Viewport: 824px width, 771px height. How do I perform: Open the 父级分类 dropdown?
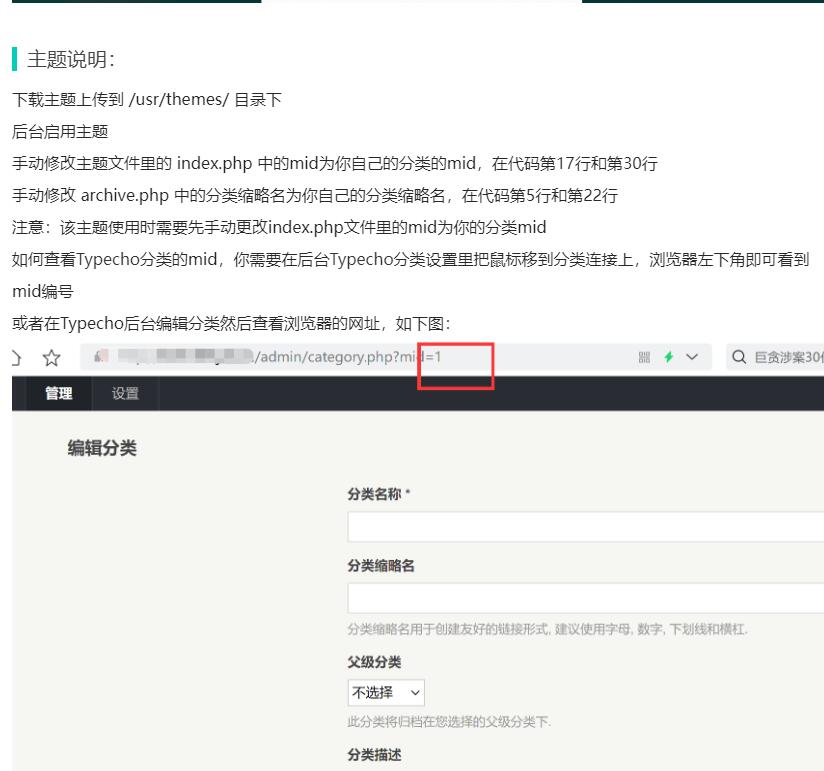coord(386,692)
